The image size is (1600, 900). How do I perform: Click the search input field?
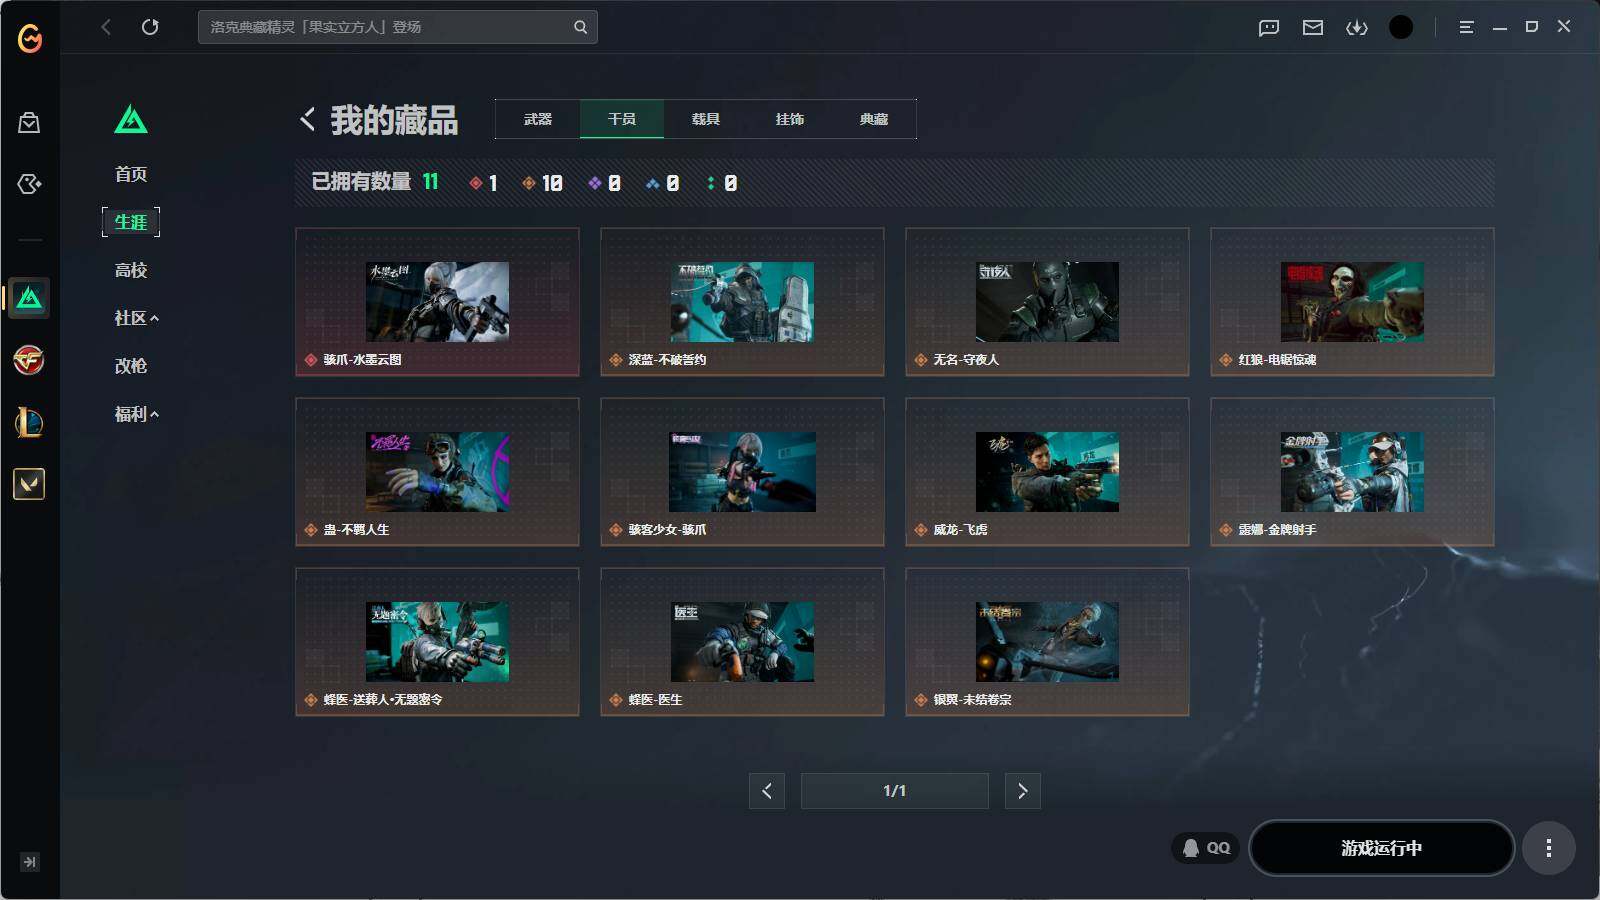398,27
